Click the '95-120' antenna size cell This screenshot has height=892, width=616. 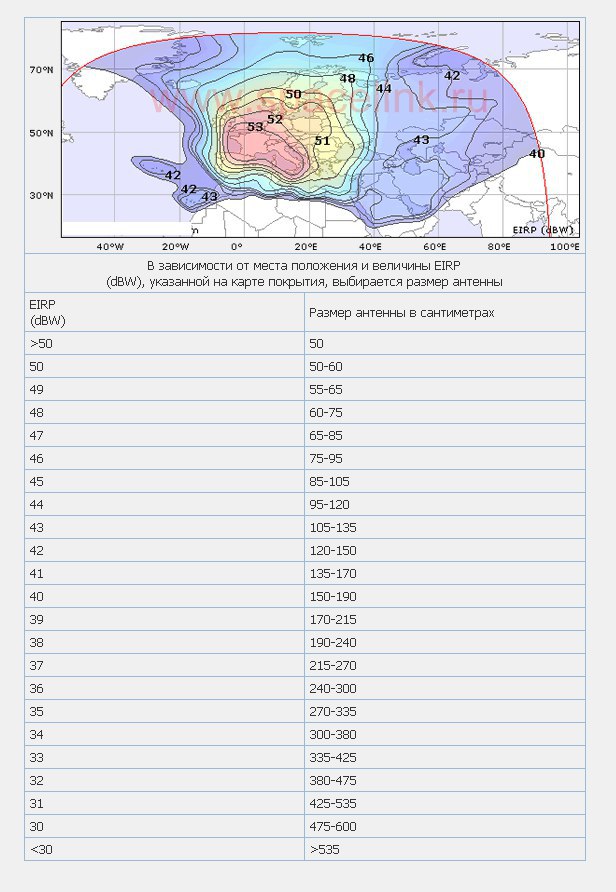(x=445, y=505)
